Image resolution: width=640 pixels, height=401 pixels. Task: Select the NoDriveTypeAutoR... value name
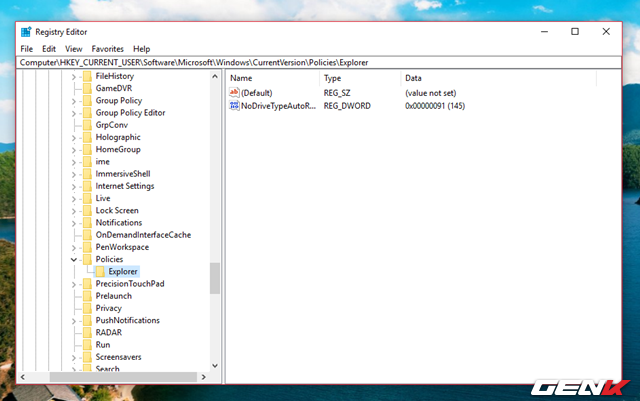tap(278, 106)
